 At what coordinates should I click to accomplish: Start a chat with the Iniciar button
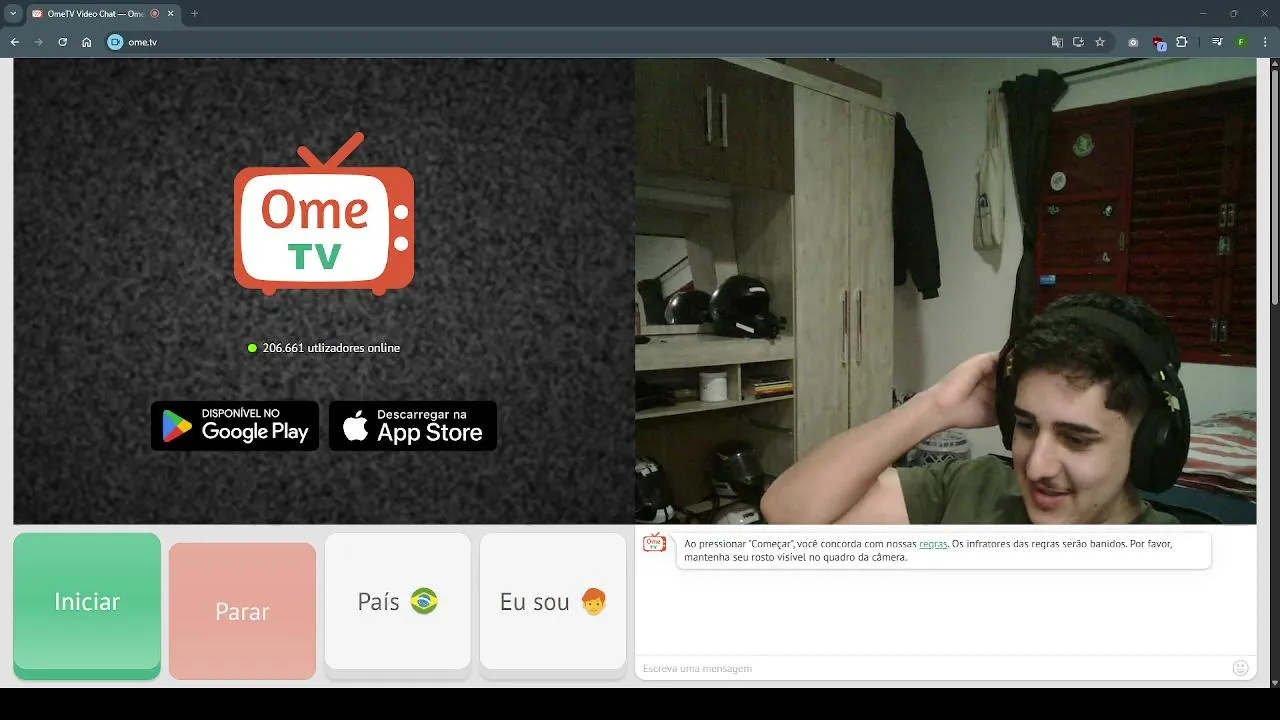tap(87, 605)
